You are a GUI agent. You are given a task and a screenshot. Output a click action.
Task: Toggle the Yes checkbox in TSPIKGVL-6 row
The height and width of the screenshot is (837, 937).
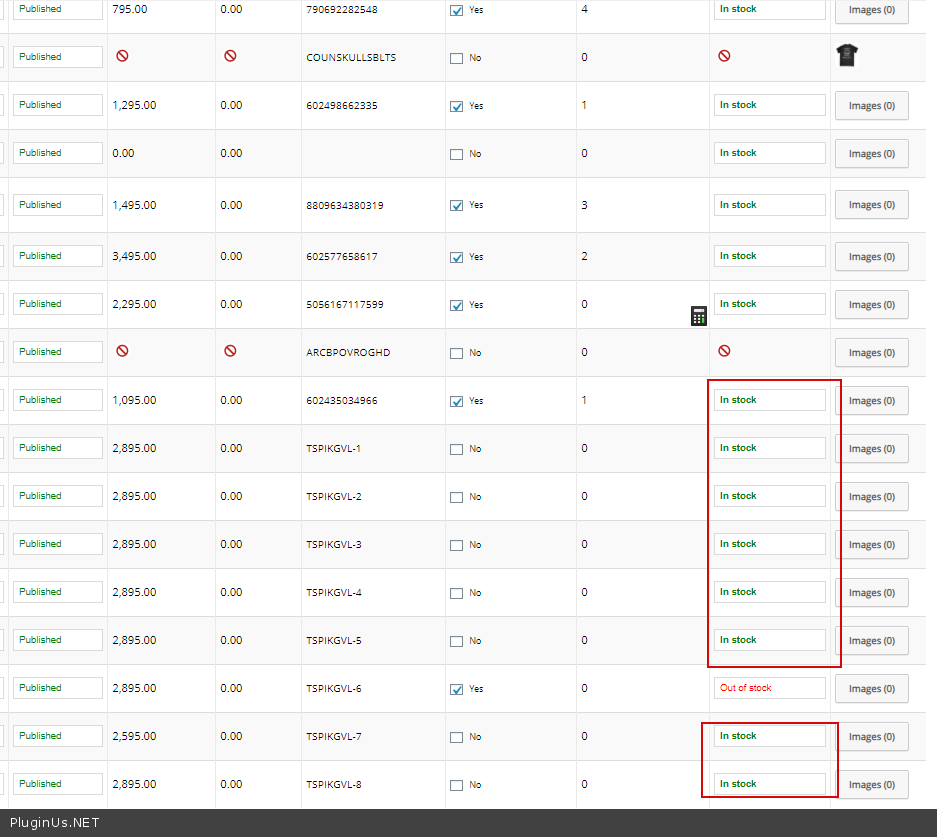point(457,690)
